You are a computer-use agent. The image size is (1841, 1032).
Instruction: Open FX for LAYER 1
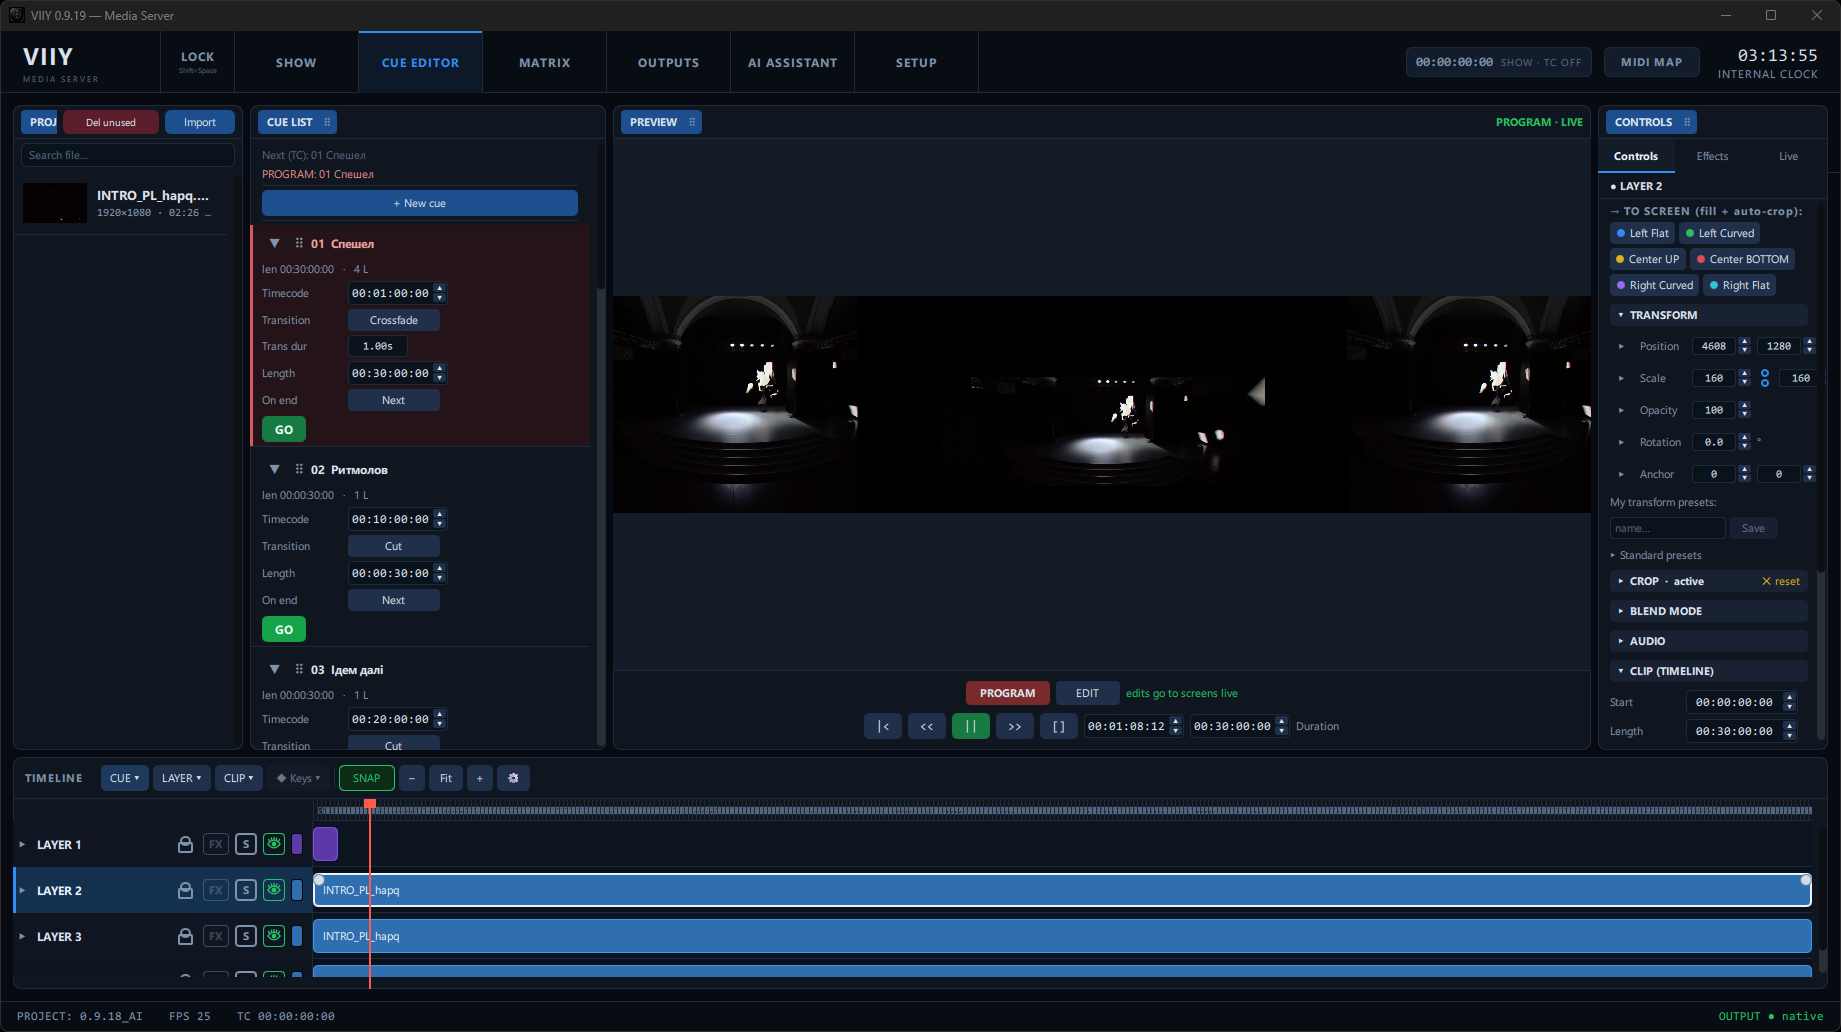tap(216, 844)
